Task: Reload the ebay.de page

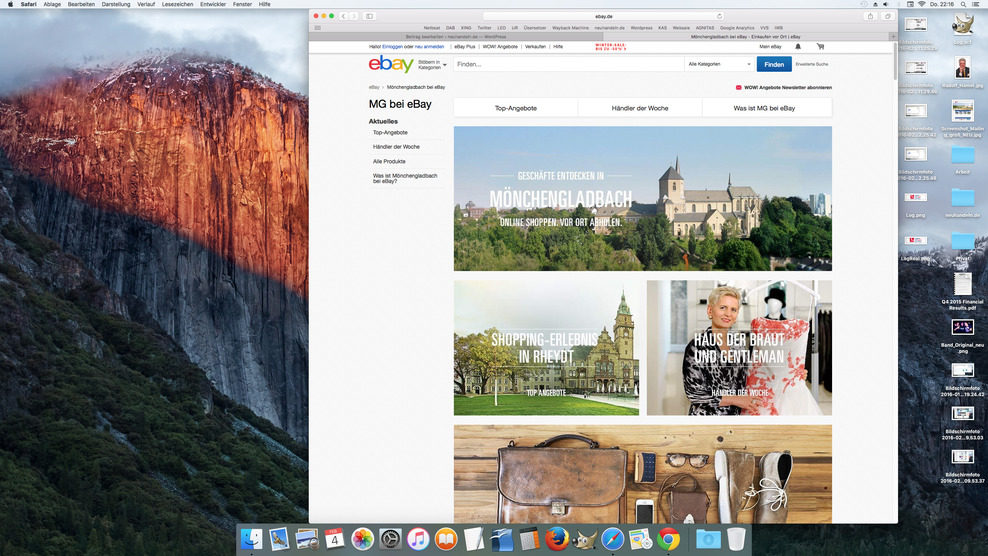Action: pyautogui.click(x=719, y=16)
